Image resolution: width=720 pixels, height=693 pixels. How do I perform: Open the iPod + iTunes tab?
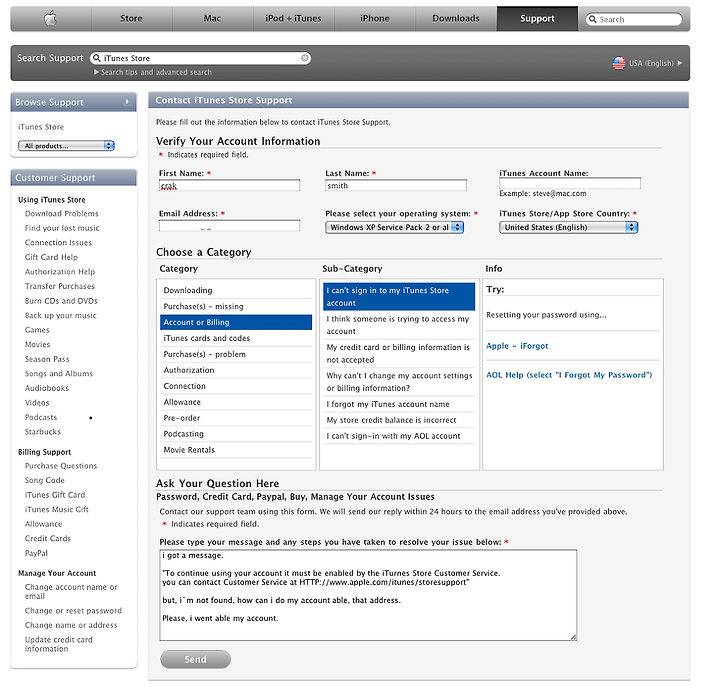[x=293, y=19]
